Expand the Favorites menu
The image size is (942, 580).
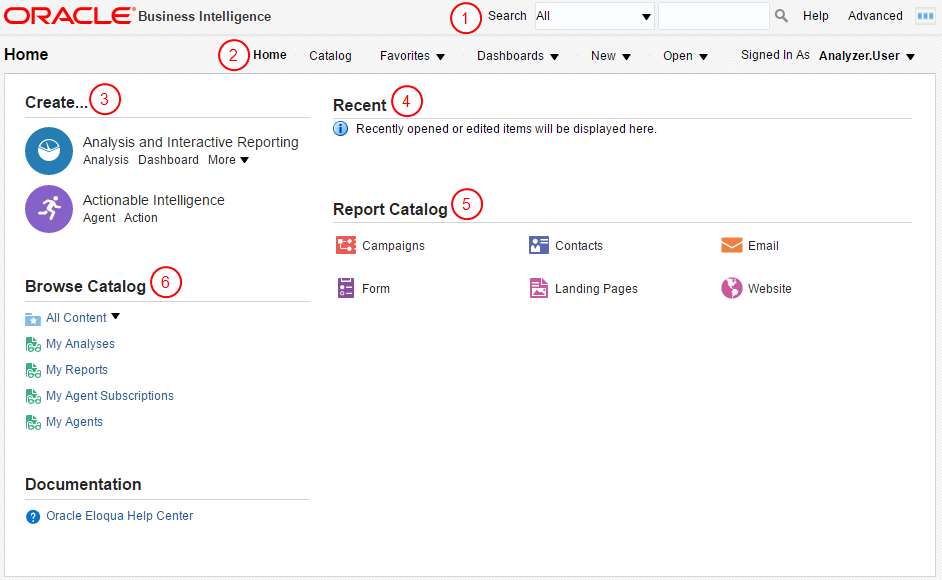[412, 56]
